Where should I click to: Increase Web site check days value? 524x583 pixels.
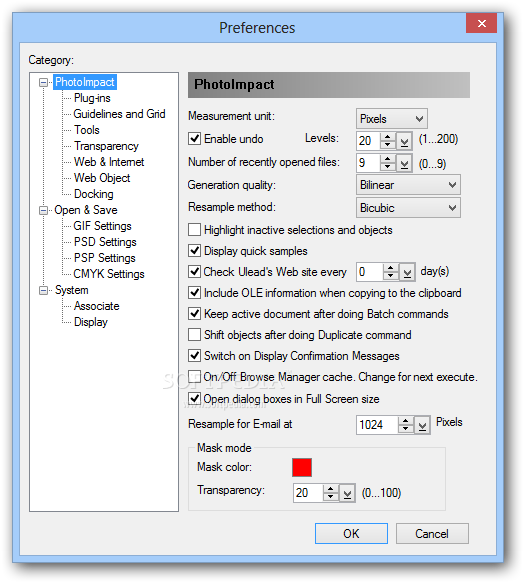tap(390, 268)
